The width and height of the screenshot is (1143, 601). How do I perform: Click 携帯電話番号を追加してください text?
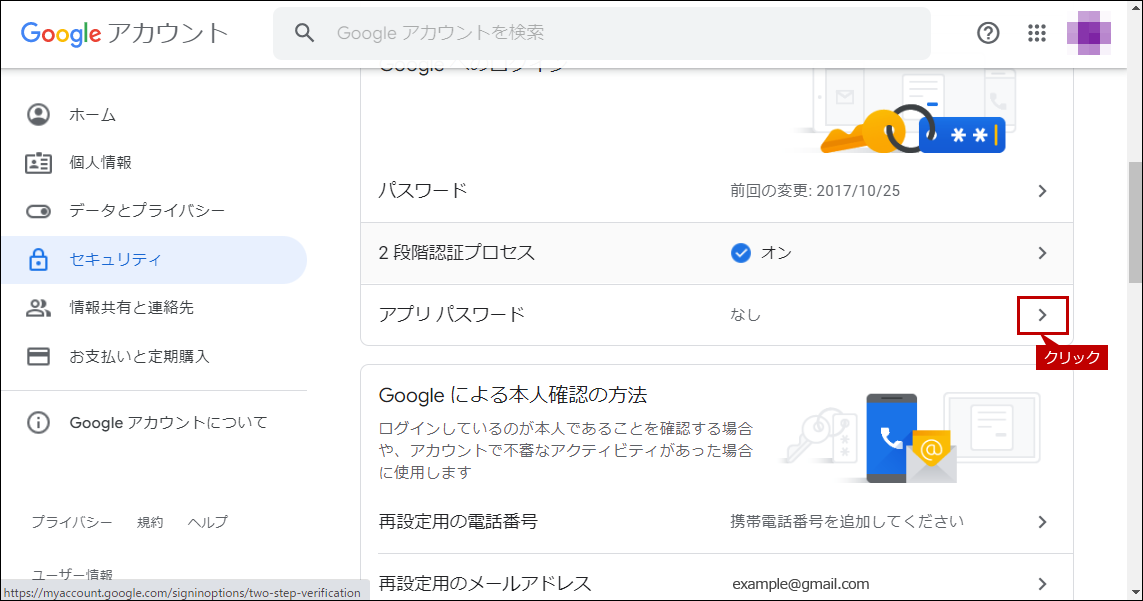coord(847,521)
